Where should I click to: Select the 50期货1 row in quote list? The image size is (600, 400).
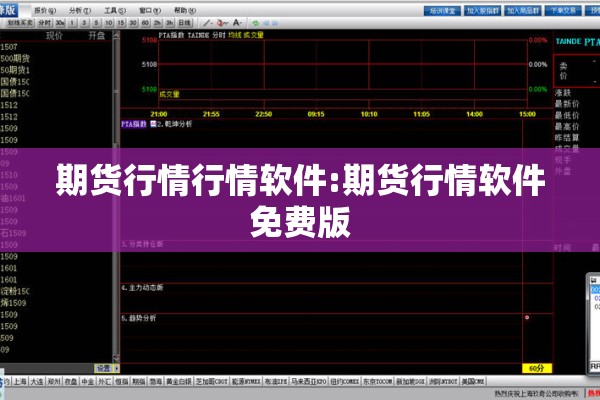(56, 70)
